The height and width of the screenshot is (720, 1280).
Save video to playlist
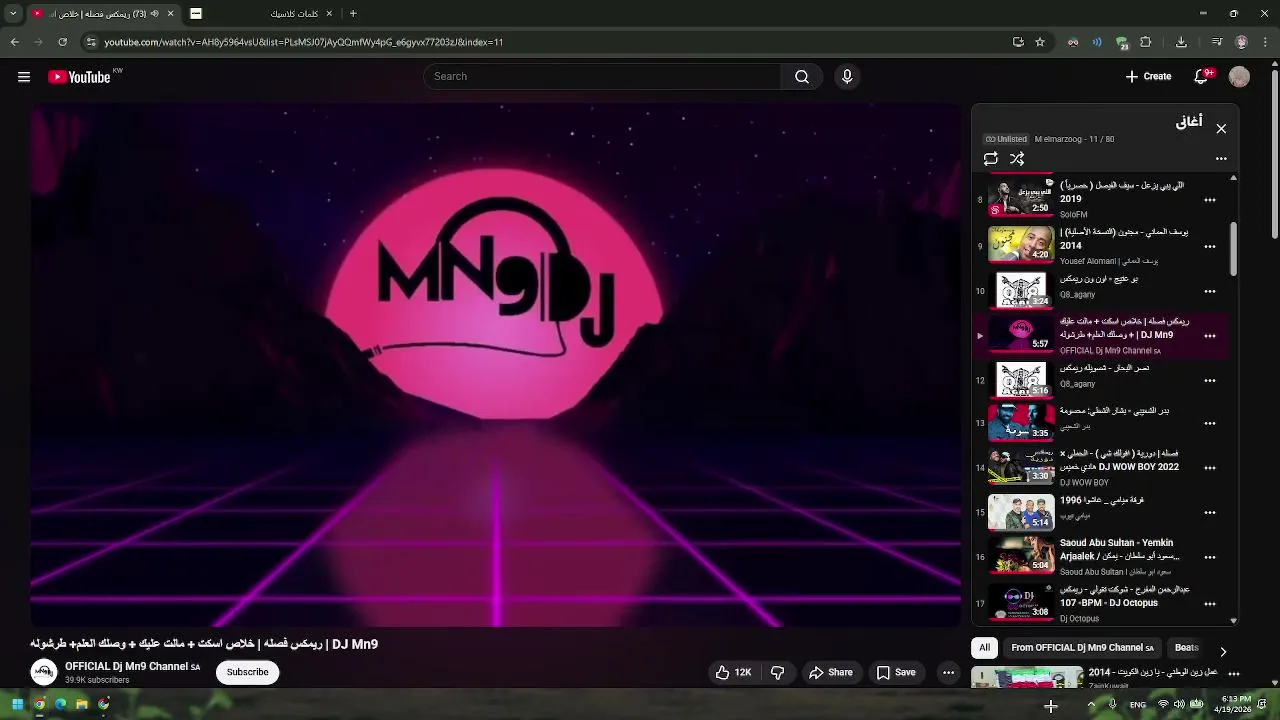point(896,673)
